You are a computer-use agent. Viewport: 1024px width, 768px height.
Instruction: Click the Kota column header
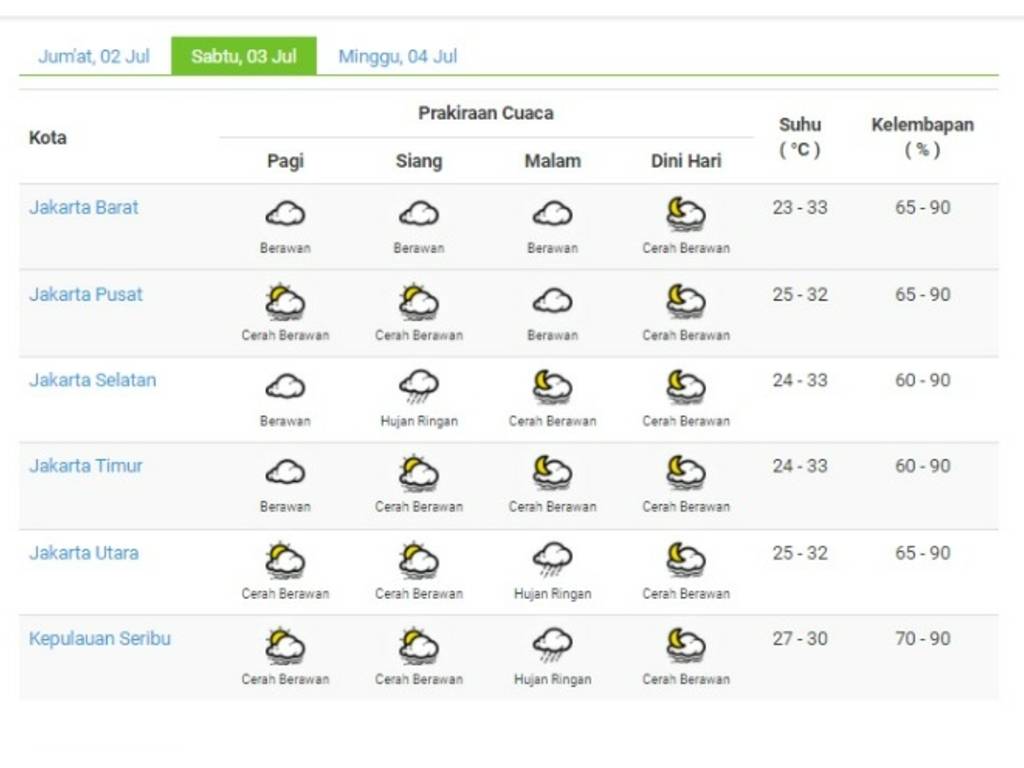pos(48,138)
